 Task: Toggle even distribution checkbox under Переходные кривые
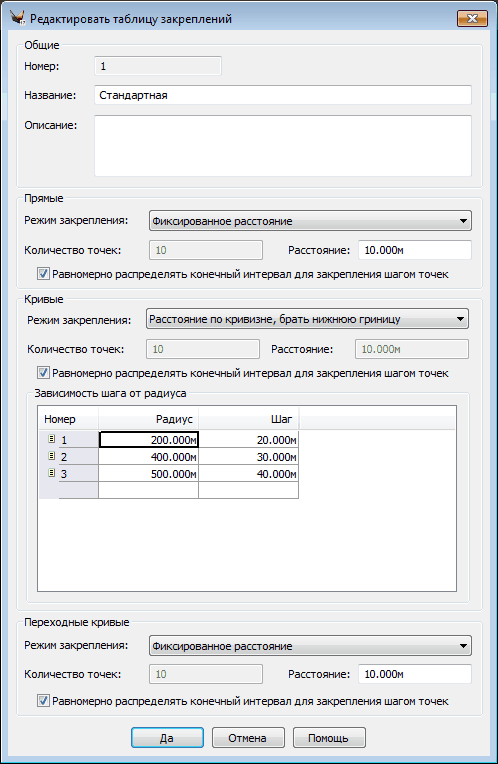43,701
